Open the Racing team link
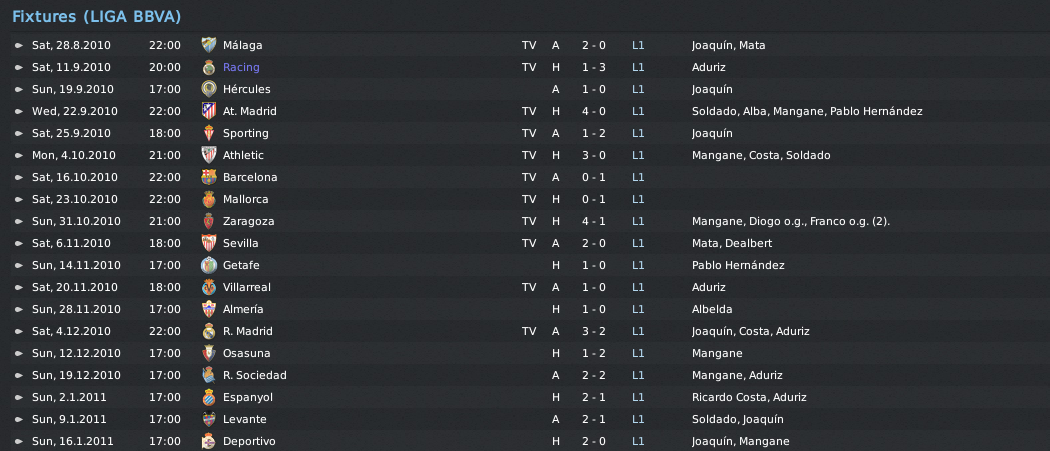Screen dimensions: 1050x451 coord(241,67)
